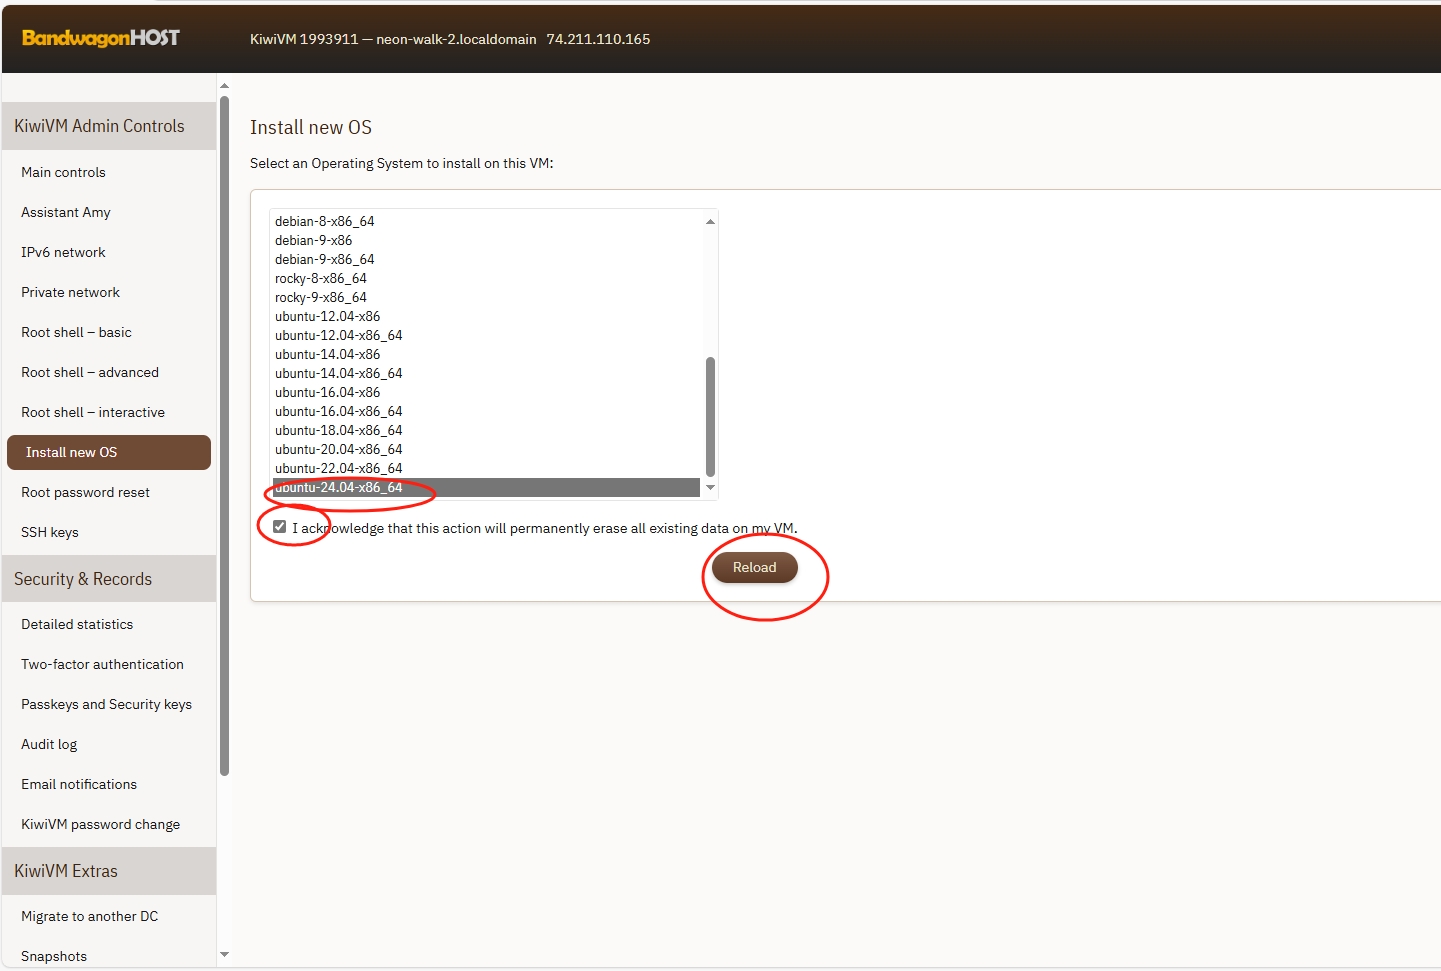This screenshot has width=1441, height=971.
Task: Click the Reload button
Action: [755, 567]
